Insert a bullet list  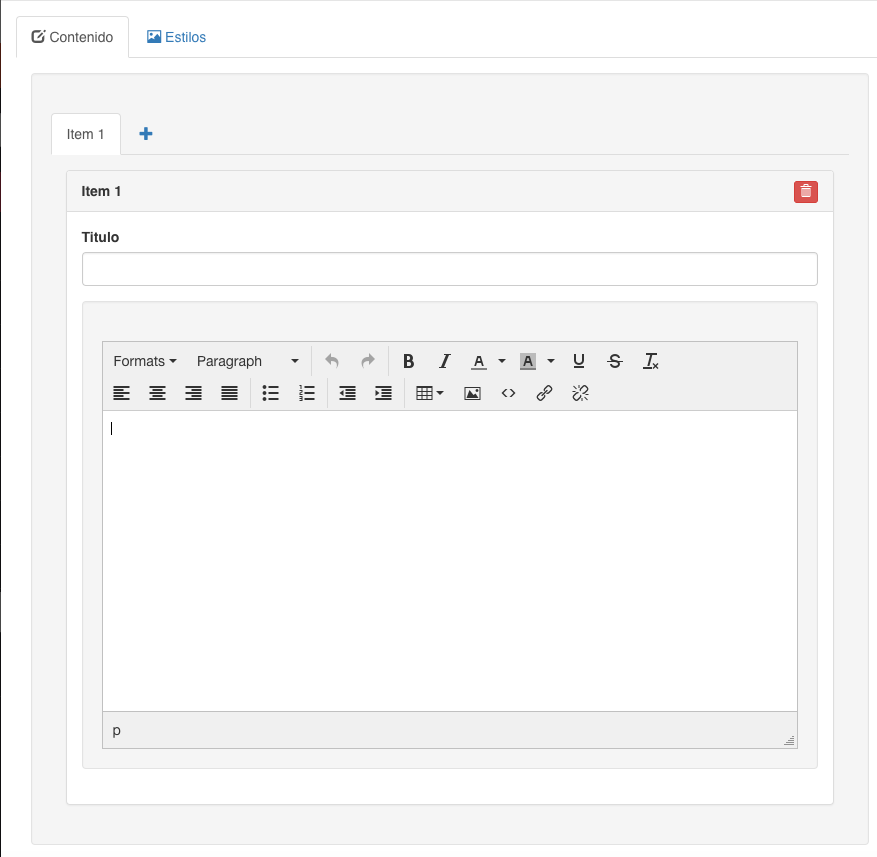[x=271, y=393]
